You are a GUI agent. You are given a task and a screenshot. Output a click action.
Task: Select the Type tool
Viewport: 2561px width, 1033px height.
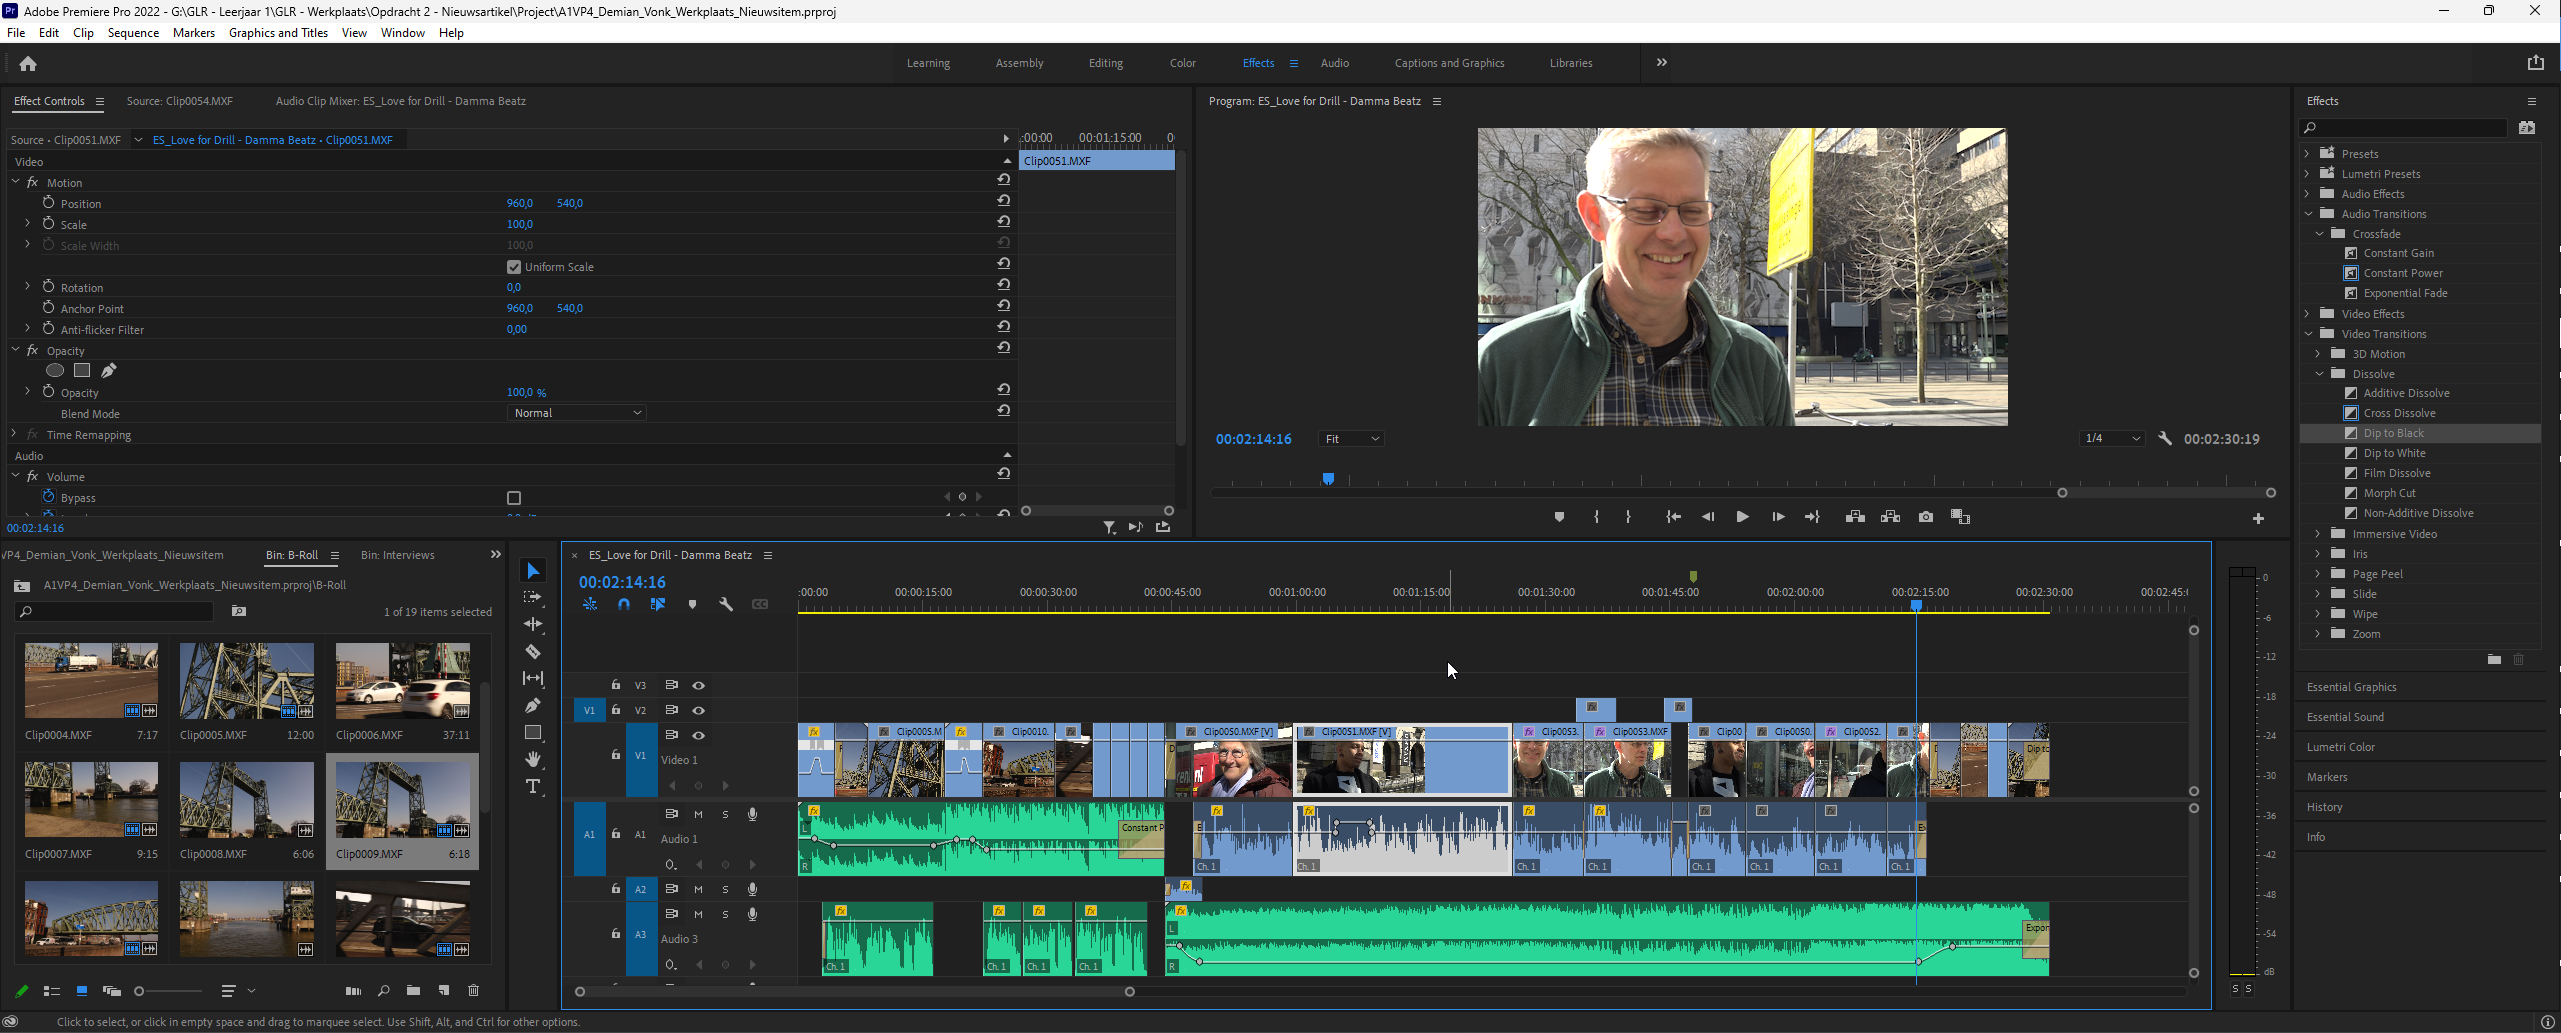pyautogui.click(x=533, y=787)
